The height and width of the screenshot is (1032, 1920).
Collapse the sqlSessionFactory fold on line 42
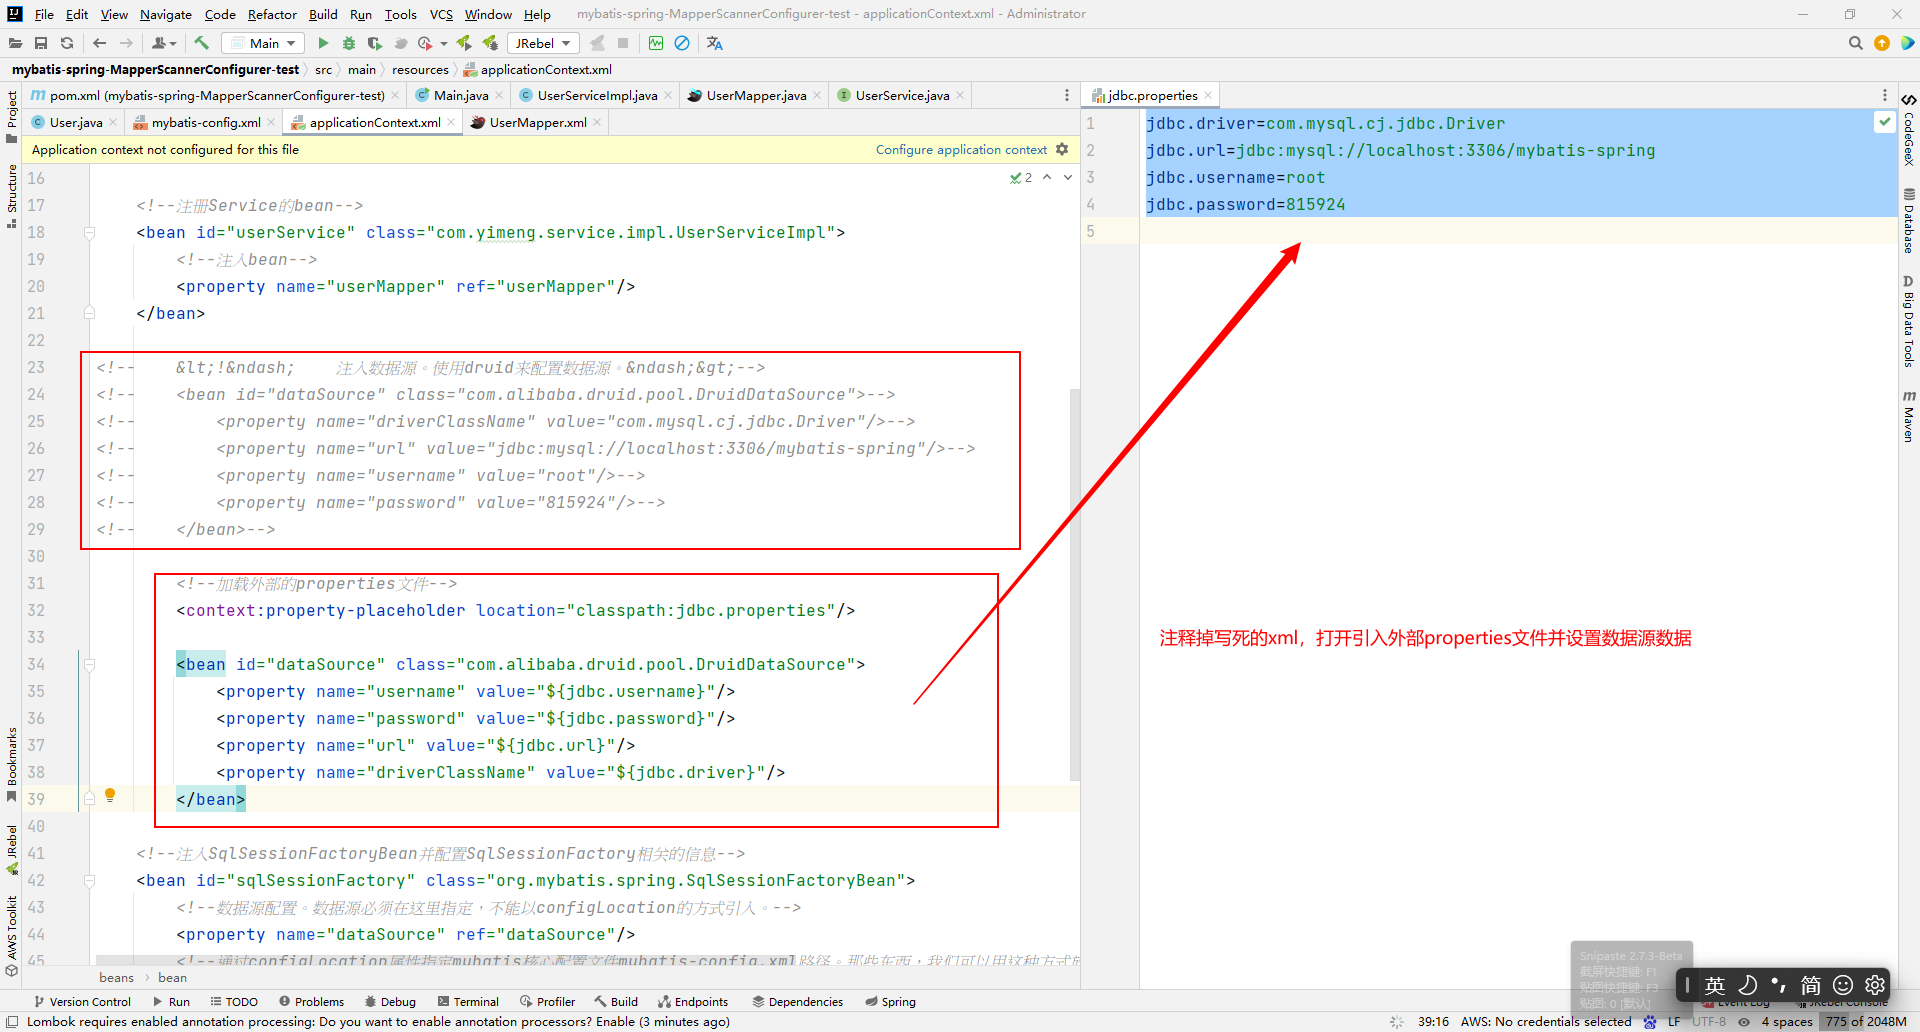[89, 880]
